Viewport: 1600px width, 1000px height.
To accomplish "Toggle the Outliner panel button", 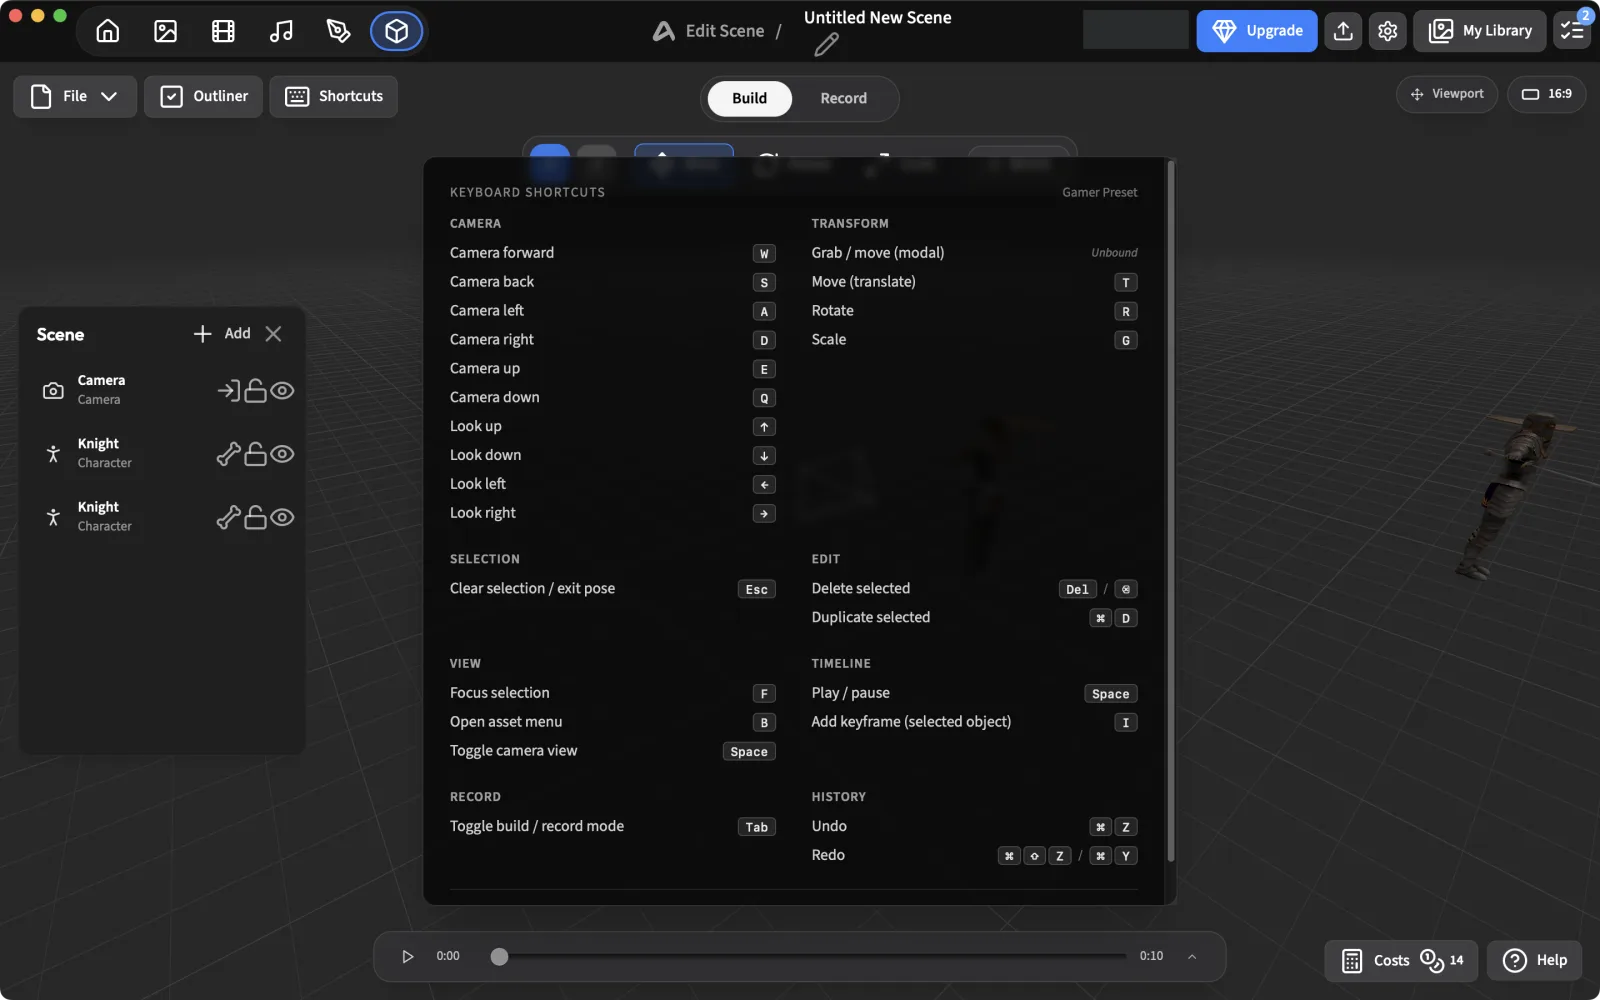I will pos(204,96).
